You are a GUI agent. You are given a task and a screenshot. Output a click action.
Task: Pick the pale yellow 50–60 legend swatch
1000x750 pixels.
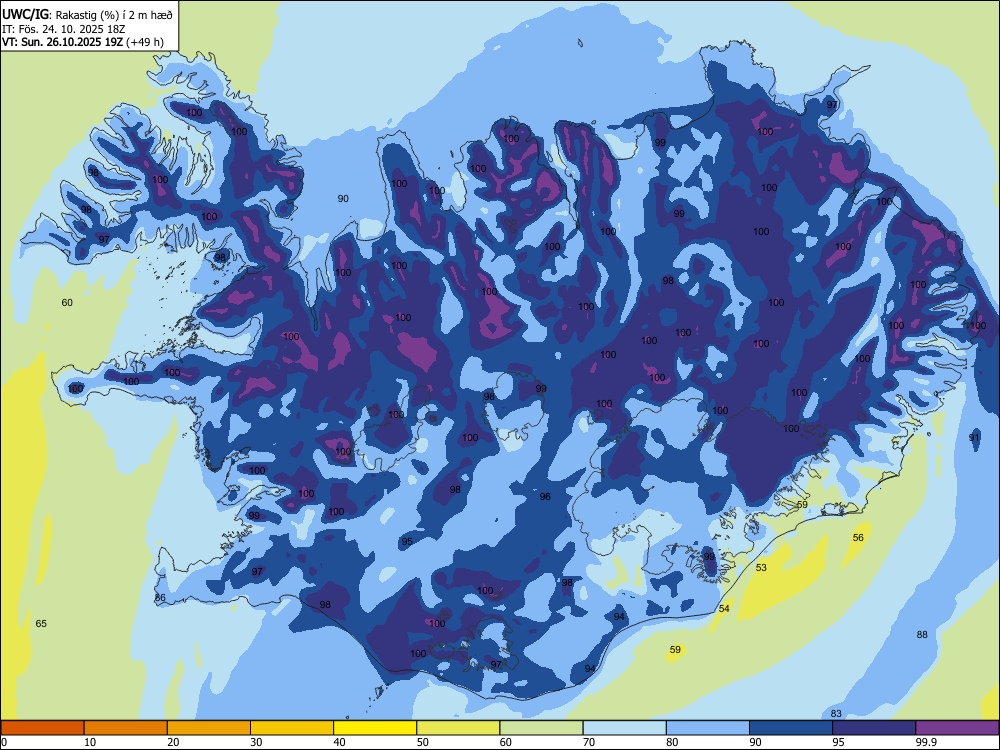click(x=458, y=728)
